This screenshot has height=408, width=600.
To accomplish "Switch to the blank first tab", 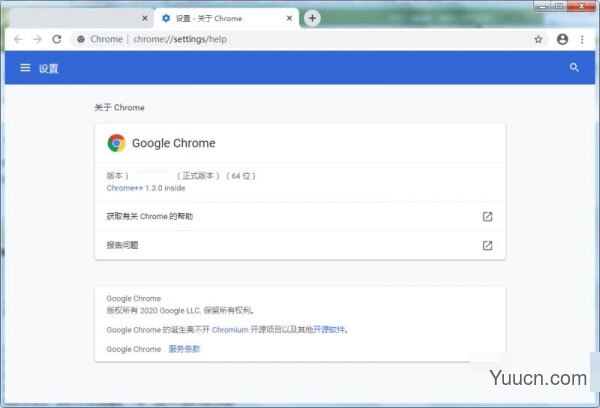I will coord(80,18).
